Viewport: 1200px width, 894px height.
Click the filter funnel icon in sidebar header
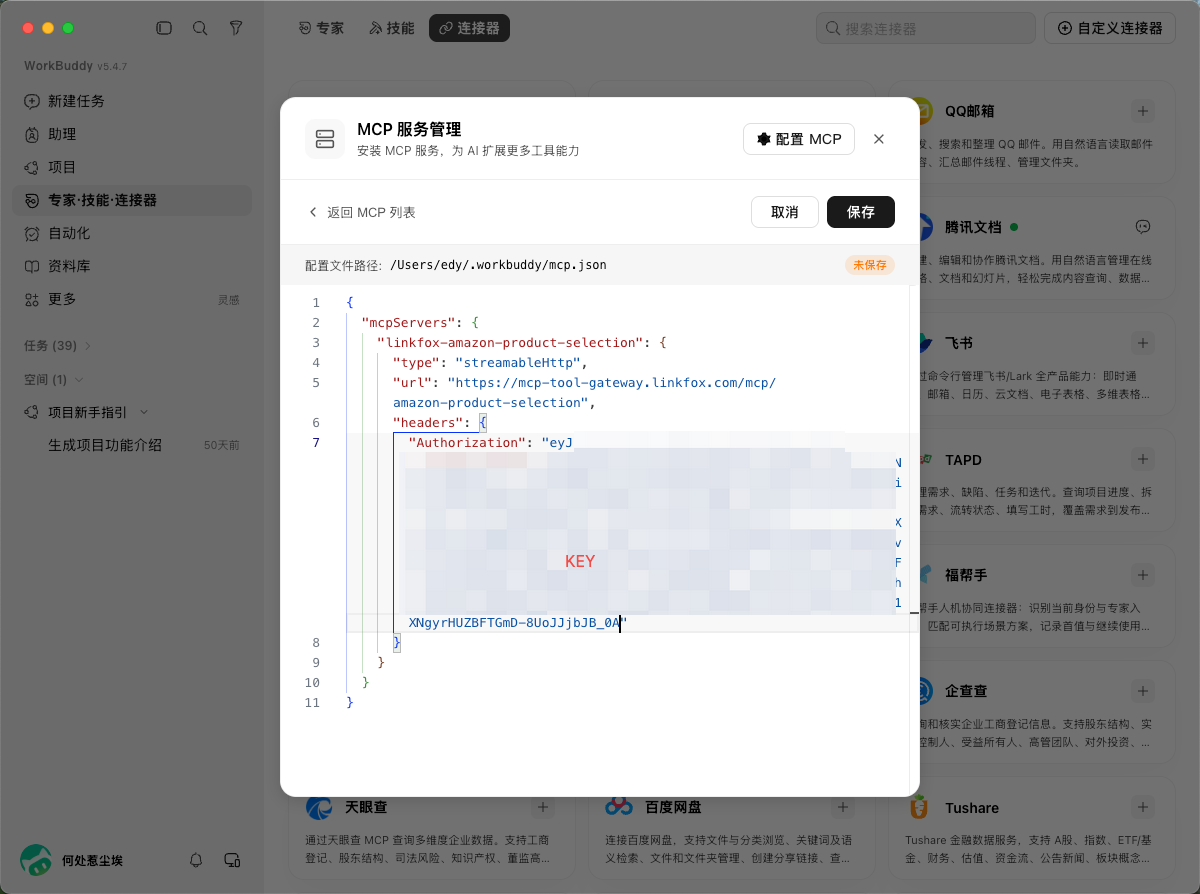pos(236,28)
